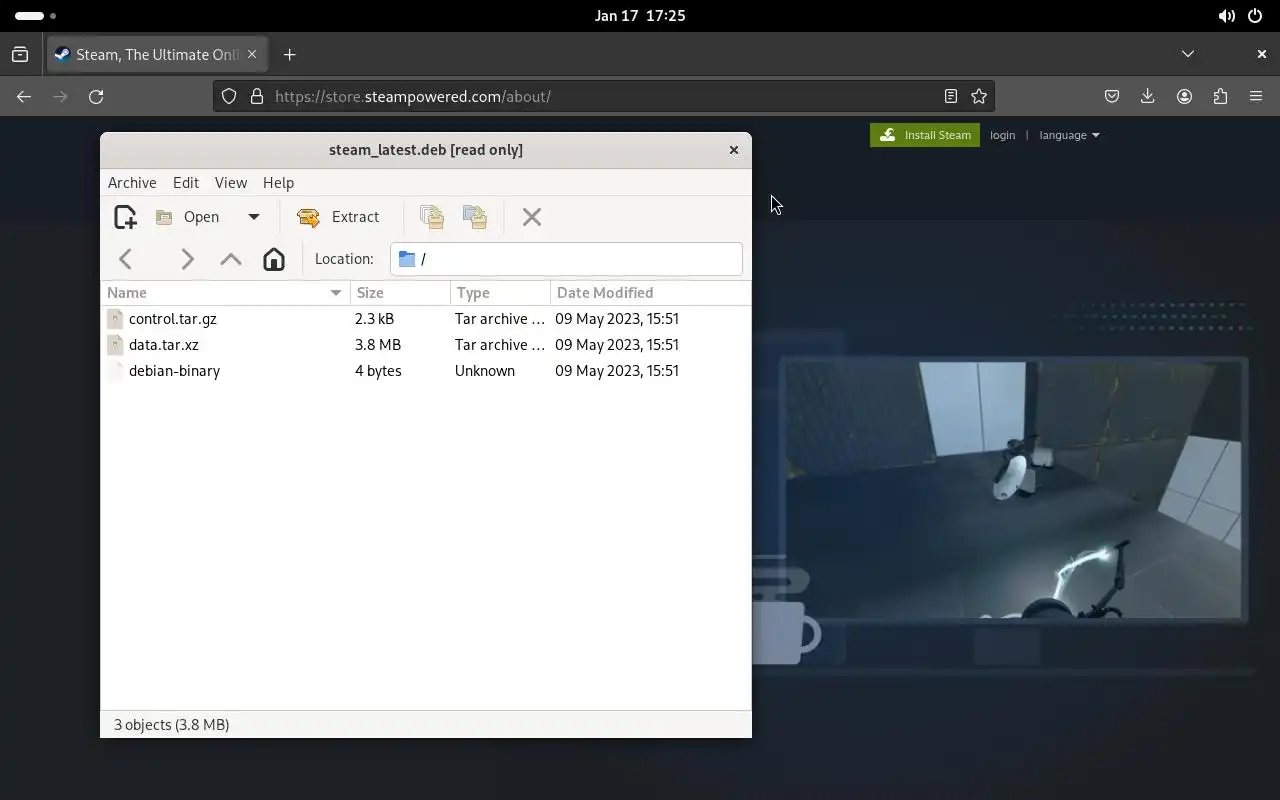The image size is (1280, 800).
Task: Click the Extract button
Action: [339, 217]
